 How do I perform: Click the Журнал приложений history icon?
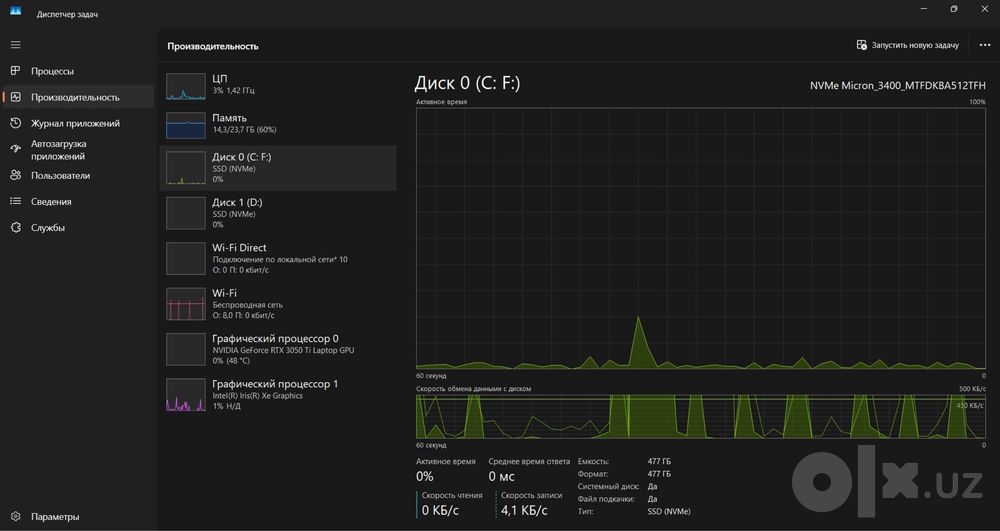pos(16,124)
